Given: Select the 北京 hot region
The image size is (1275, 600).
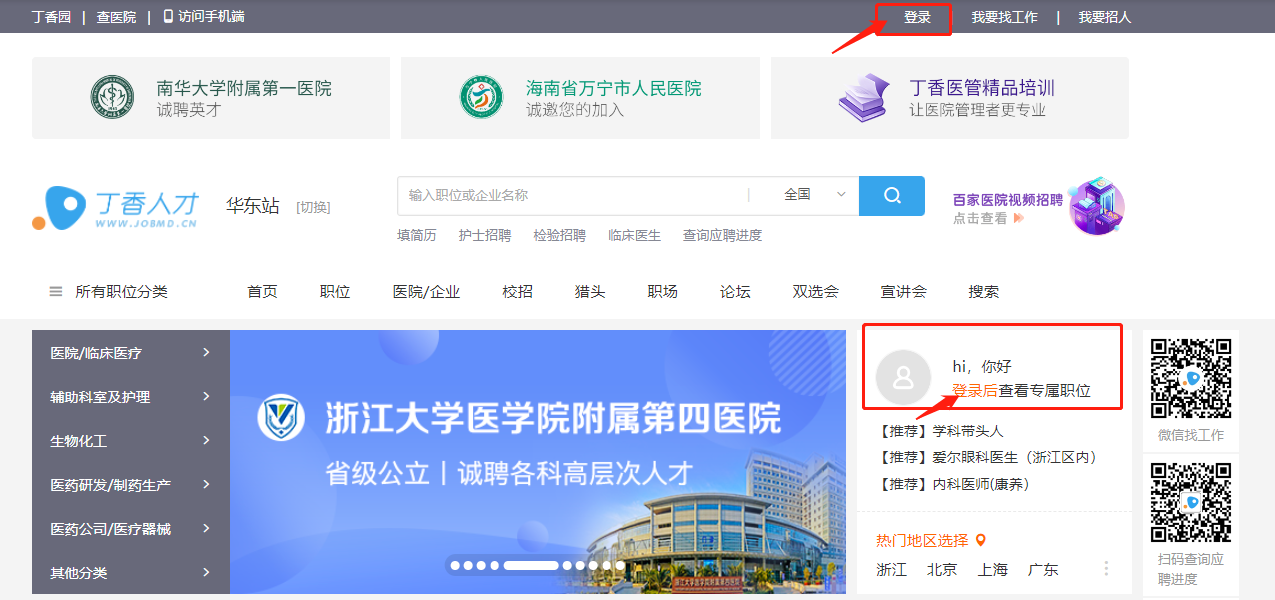Looking at the screenshot, I should tap(942, 569).
